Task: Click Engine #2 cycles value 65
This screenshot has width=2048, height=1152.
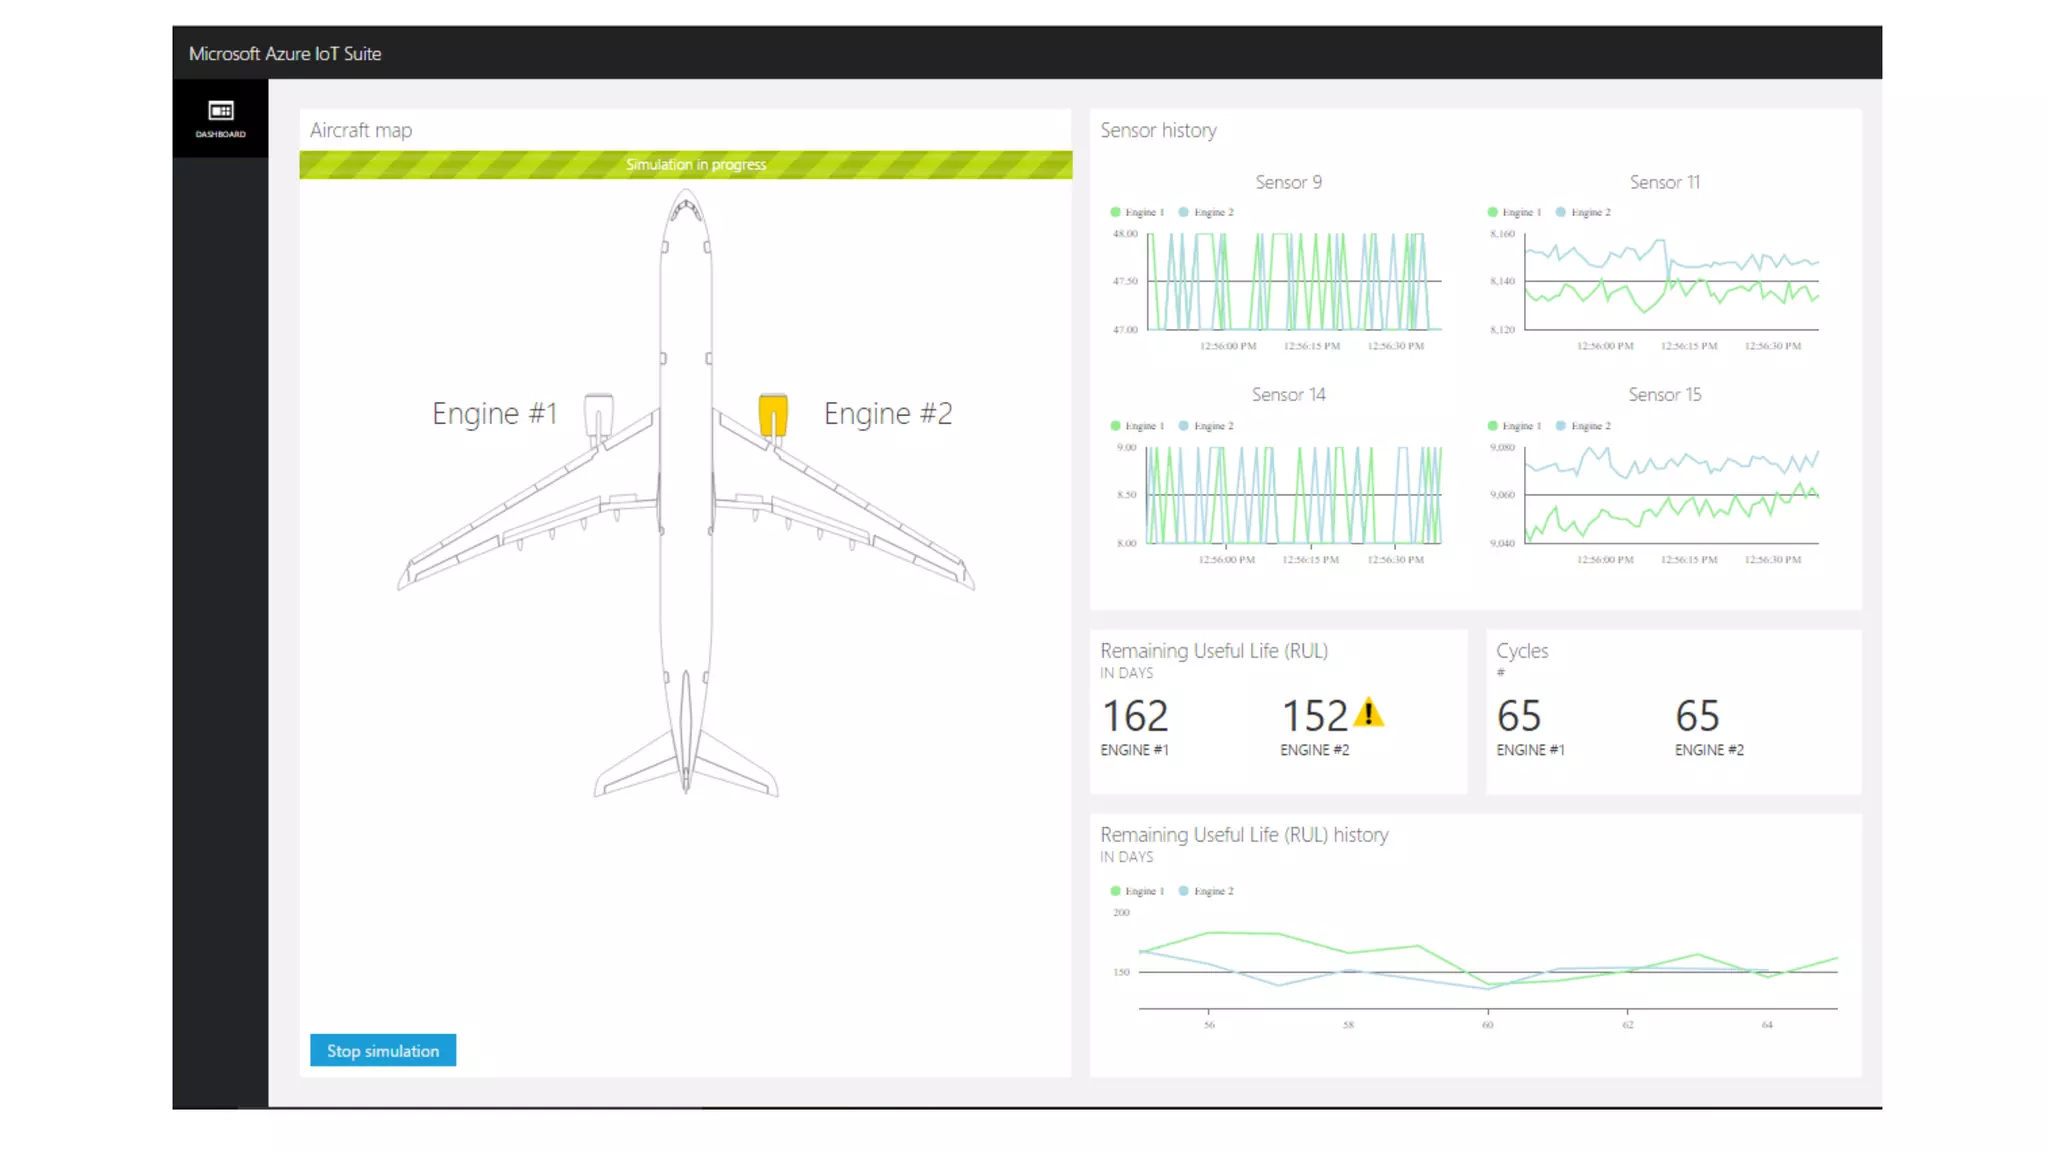Action: tap(1697, 716)
